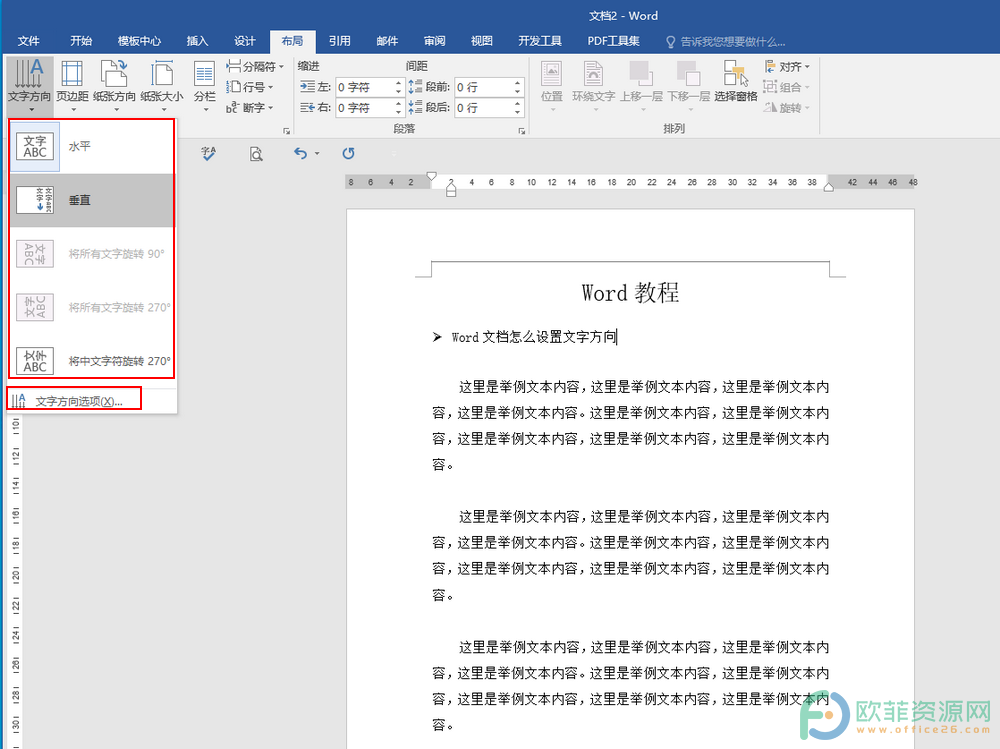Click the 'Word 教程' title text

(x=630, y=293)
